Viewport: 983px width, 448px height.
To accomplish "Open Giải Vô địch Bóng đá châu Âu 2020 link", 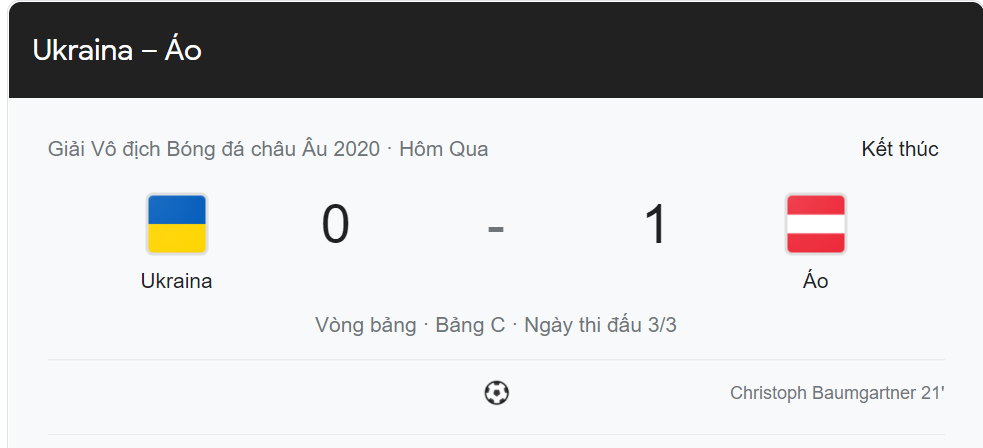I will pyautogui.click(x=214, y=149).
